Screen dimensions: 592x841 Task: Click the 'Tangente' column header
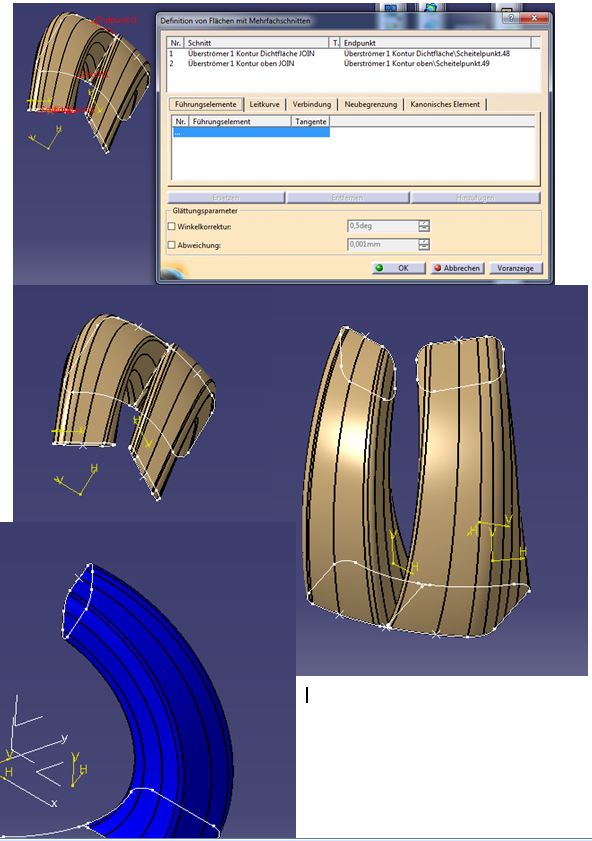click(310, 121)
